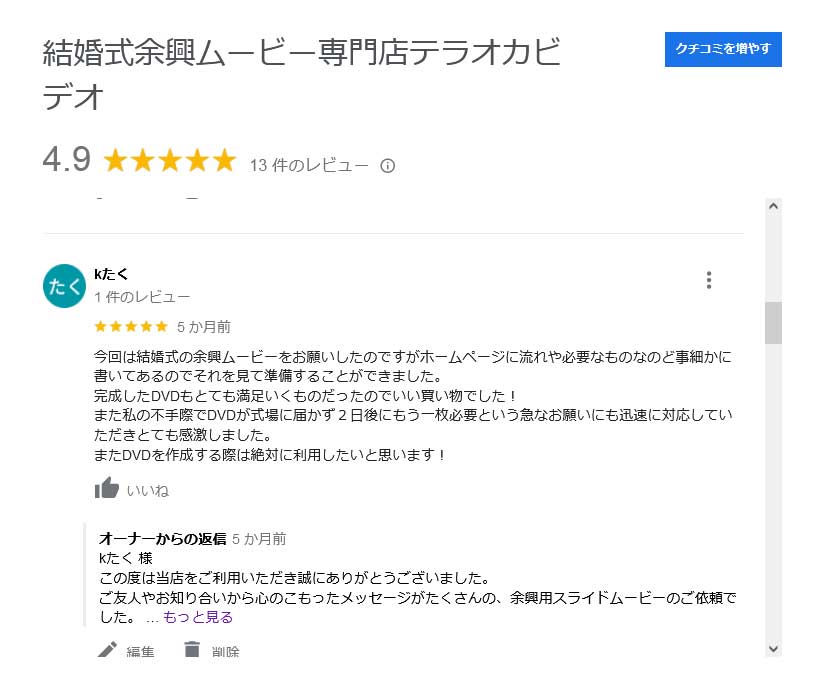
Task: Click the 削除 delete trash icon
Action: [x=190, y=651]
